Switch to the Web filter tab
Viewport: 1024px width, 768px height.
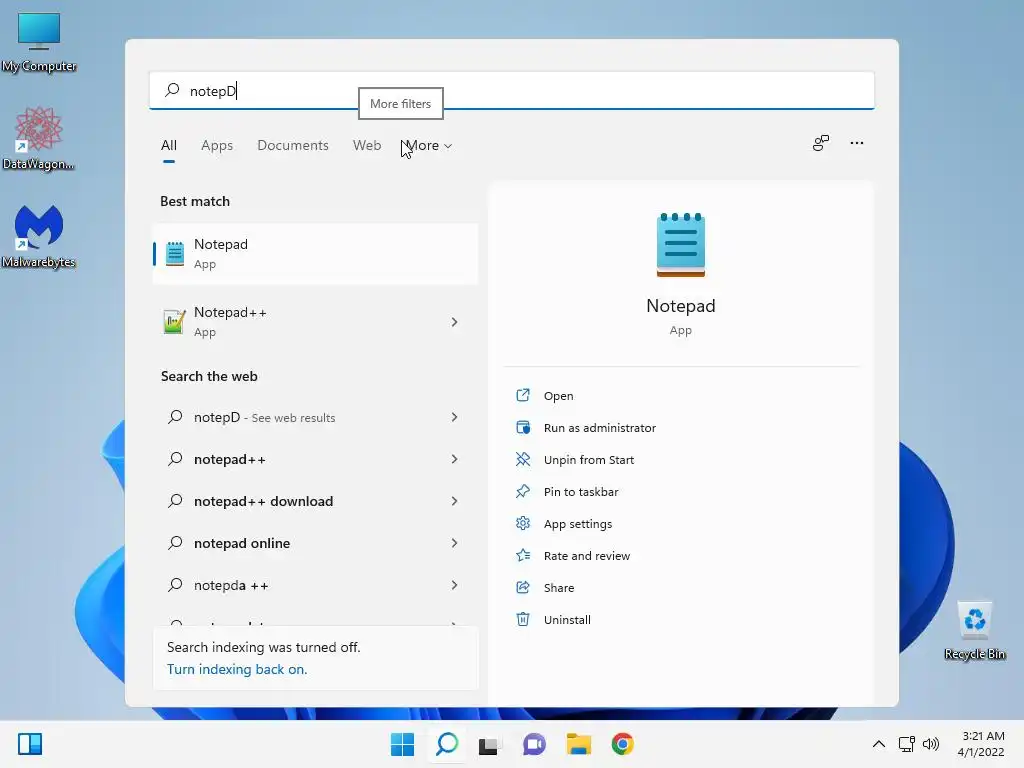point(367,146)
